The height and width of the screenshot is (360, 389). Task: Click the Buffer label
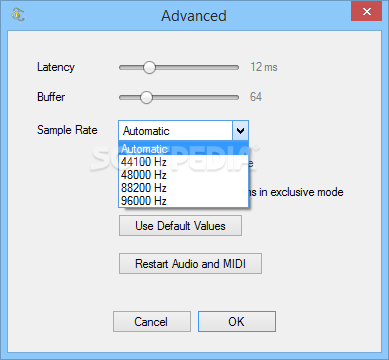click(x=51, y=97)
